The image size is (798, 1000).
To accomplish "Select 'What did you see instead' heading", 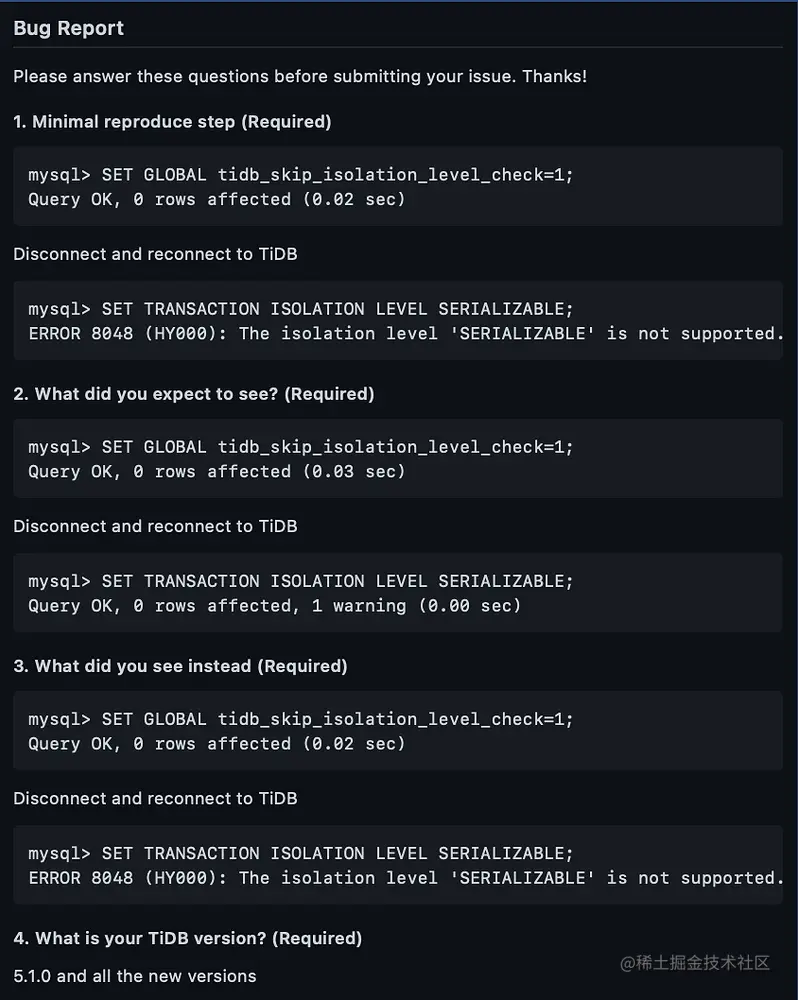I will 180,666.
